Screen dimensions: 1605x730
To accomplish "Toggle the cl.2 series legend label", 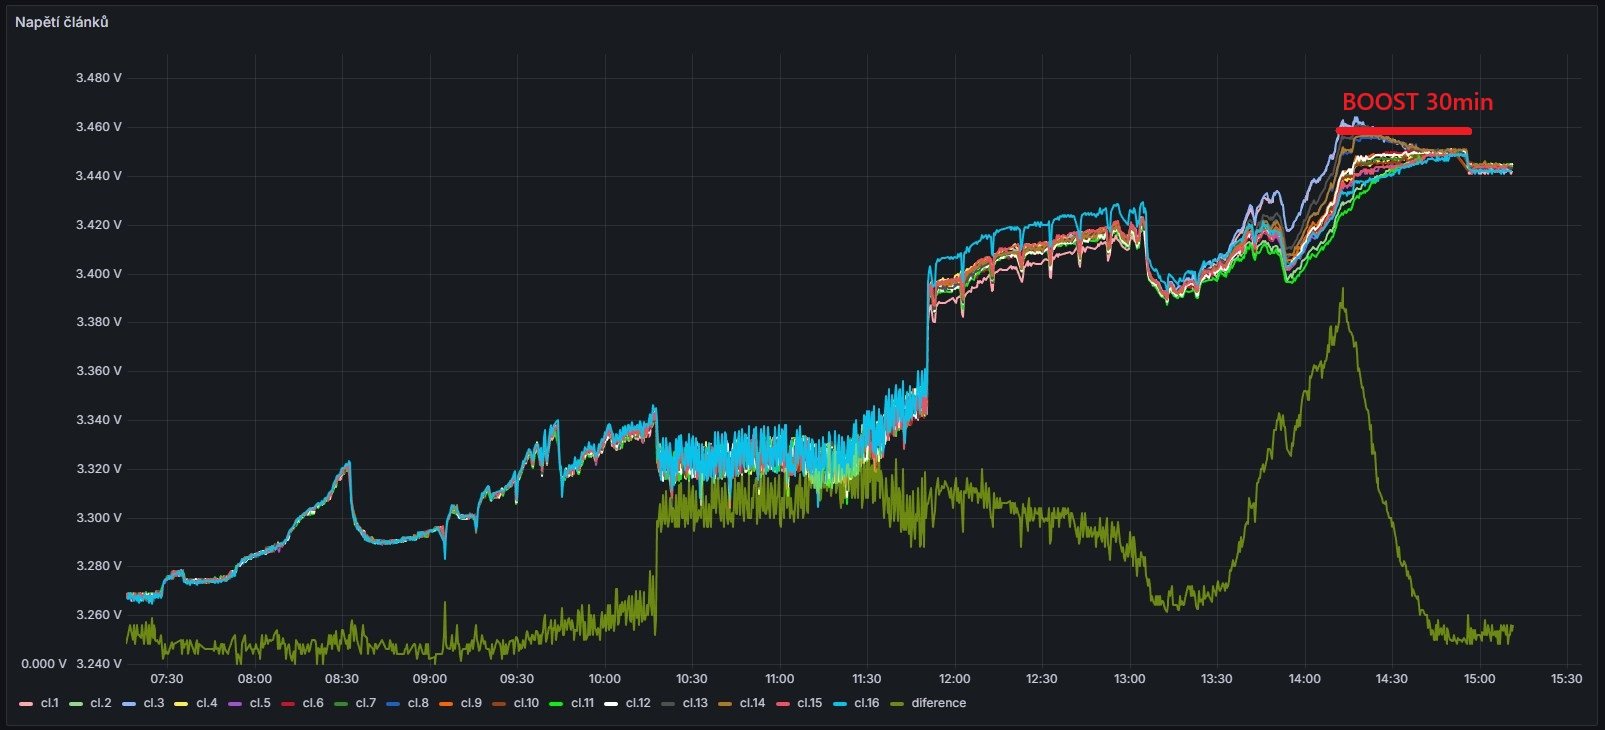I will (x=101, y=703).
